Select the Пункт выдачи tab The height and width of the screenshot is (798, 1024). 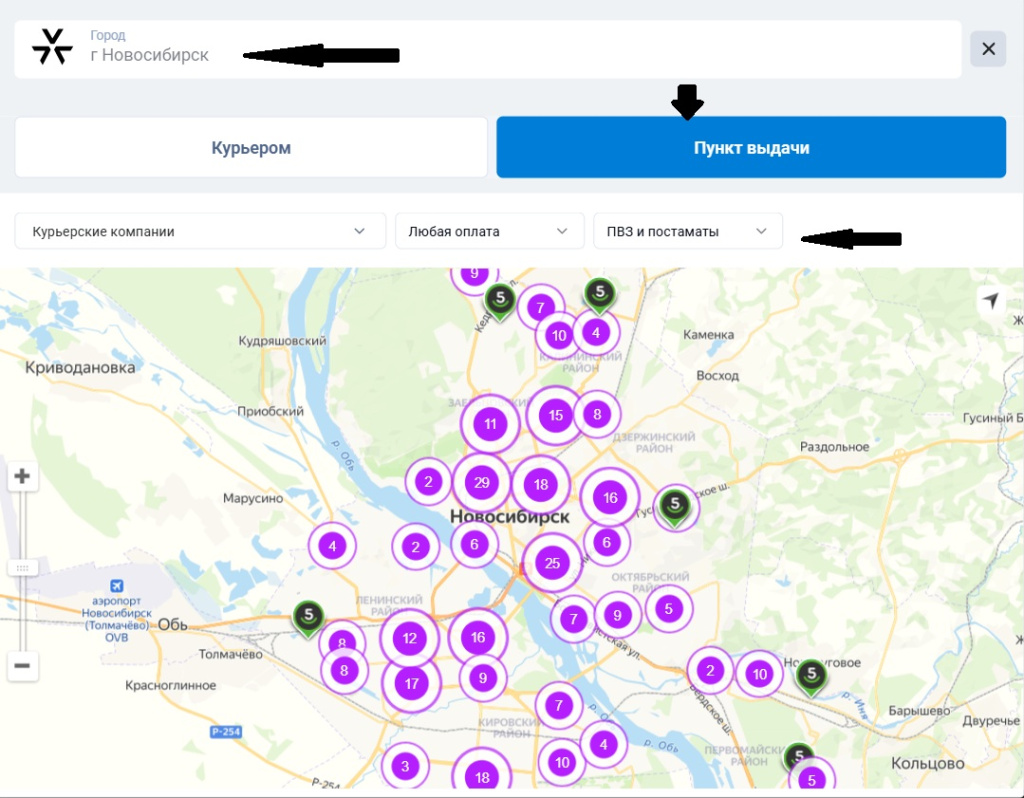(x=751, y=148)
